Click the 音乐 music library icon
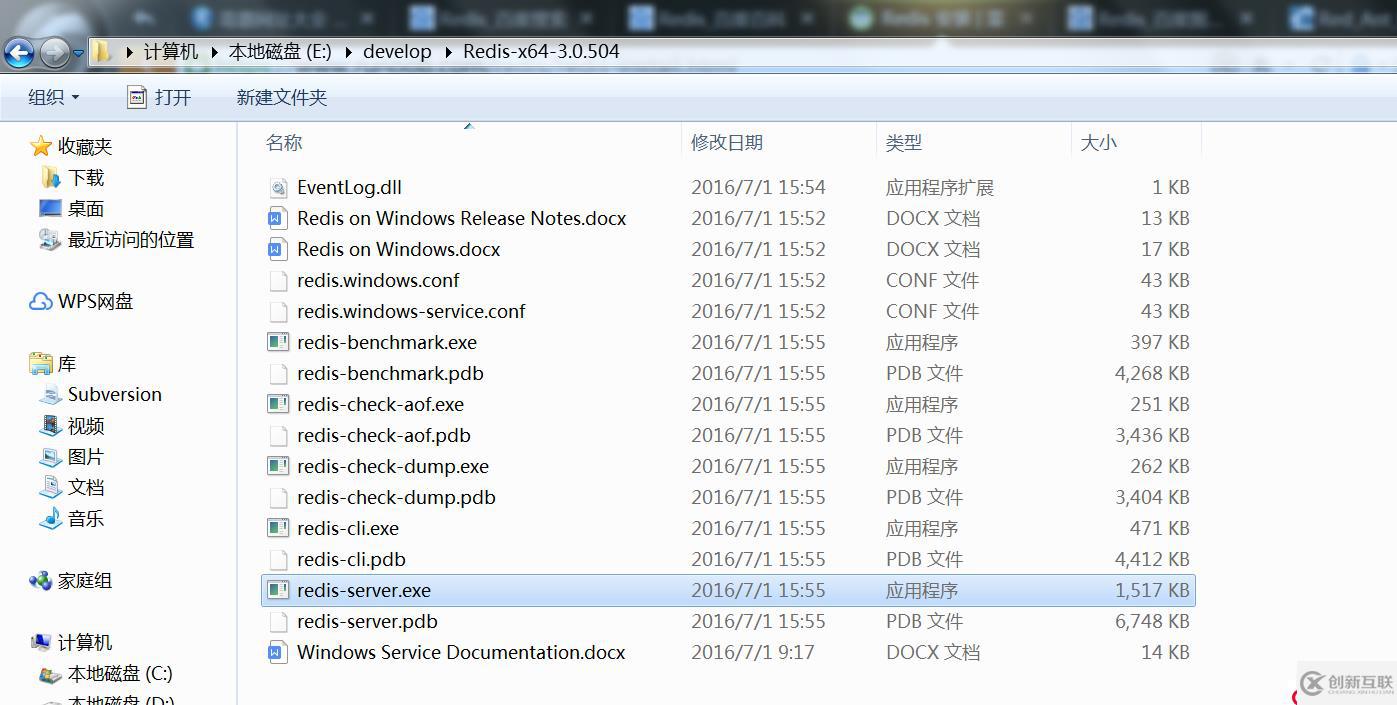Image resolution: width=1397 pixels, height=705 pixels. 50,519
